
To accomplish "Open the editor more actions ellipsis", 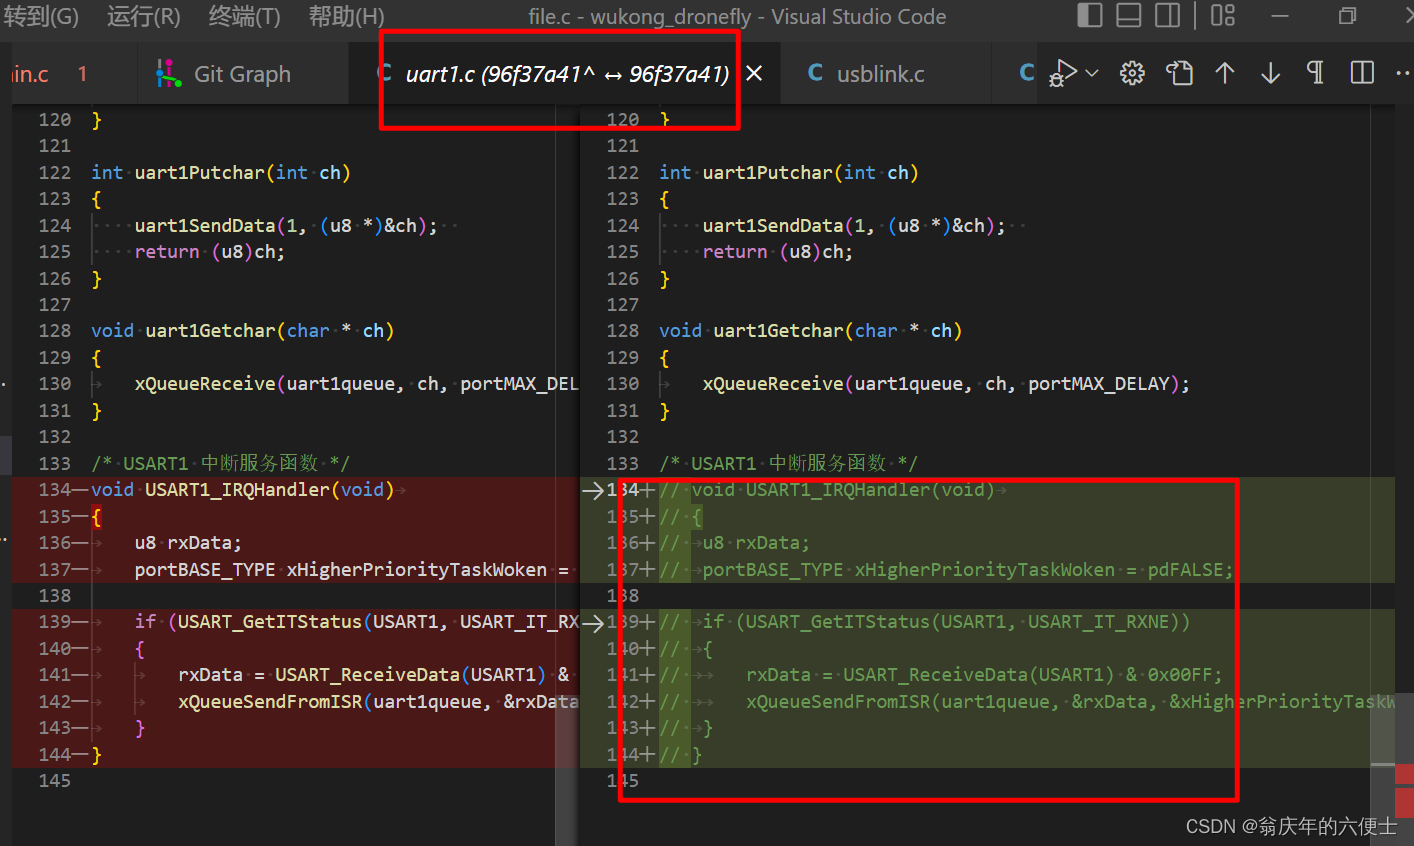I will point(1402,73).
